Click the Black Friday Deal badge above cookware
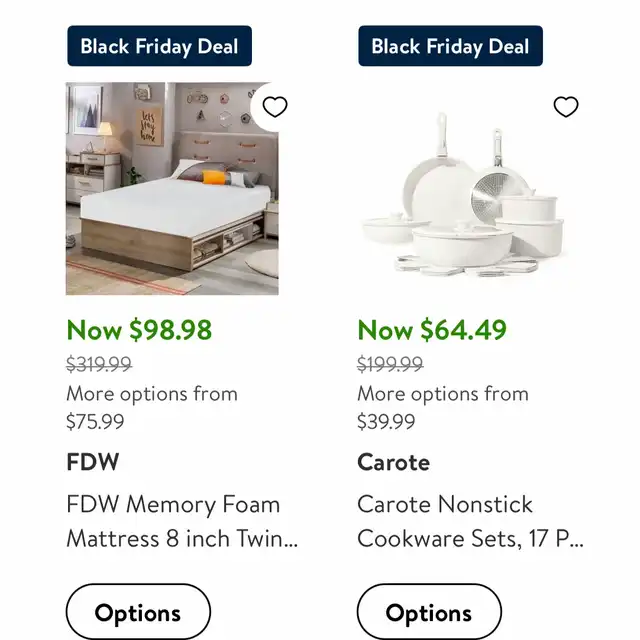The image size is (640, 640). pyautogui.click(x=451, y=46)
